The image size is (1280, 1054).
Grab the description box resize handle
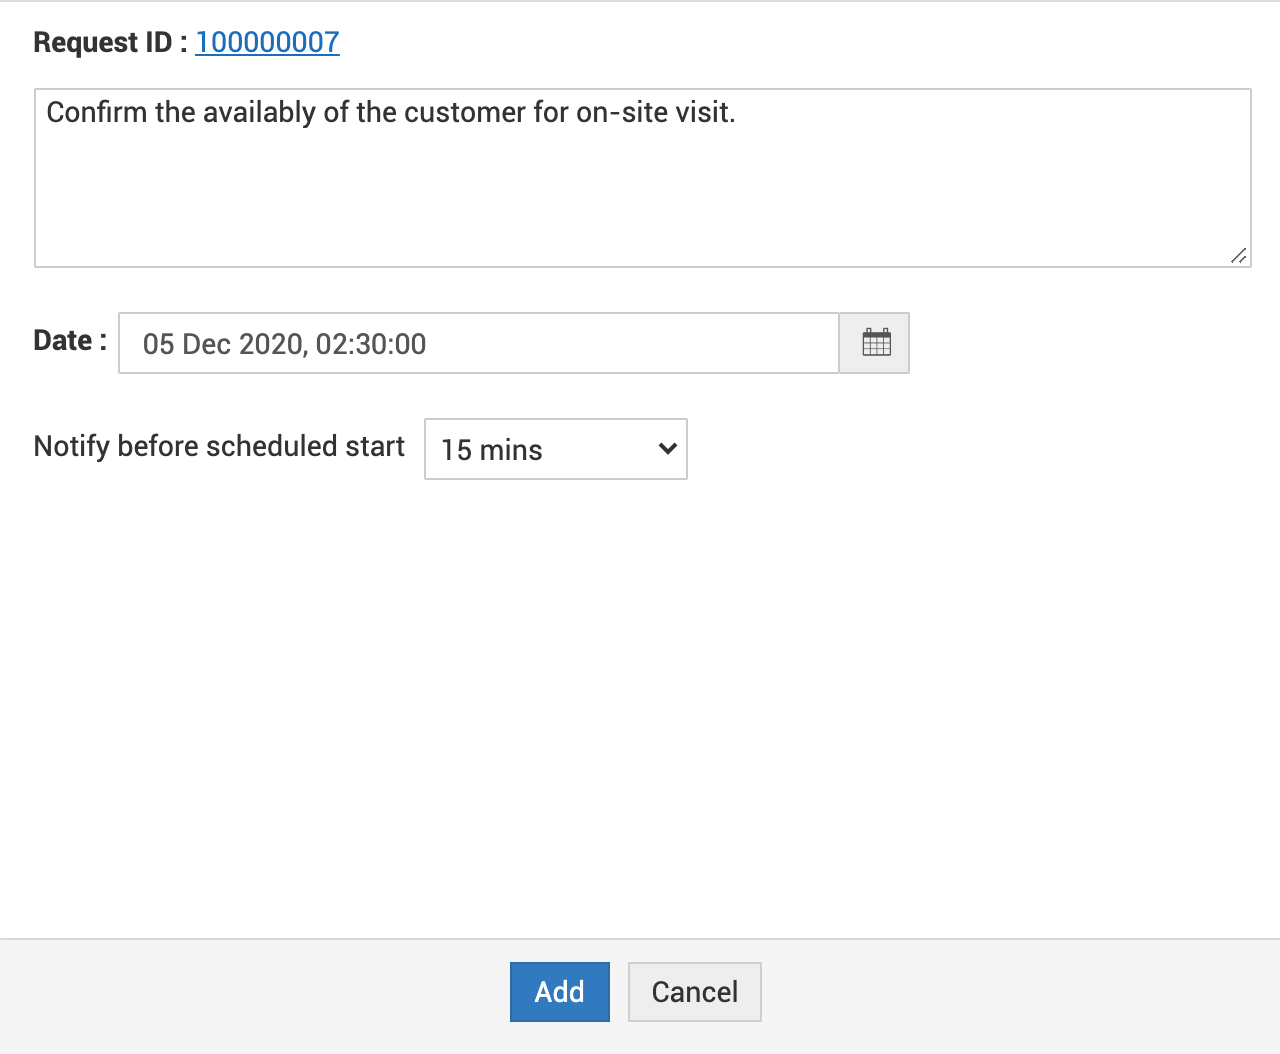[1238, 256]
